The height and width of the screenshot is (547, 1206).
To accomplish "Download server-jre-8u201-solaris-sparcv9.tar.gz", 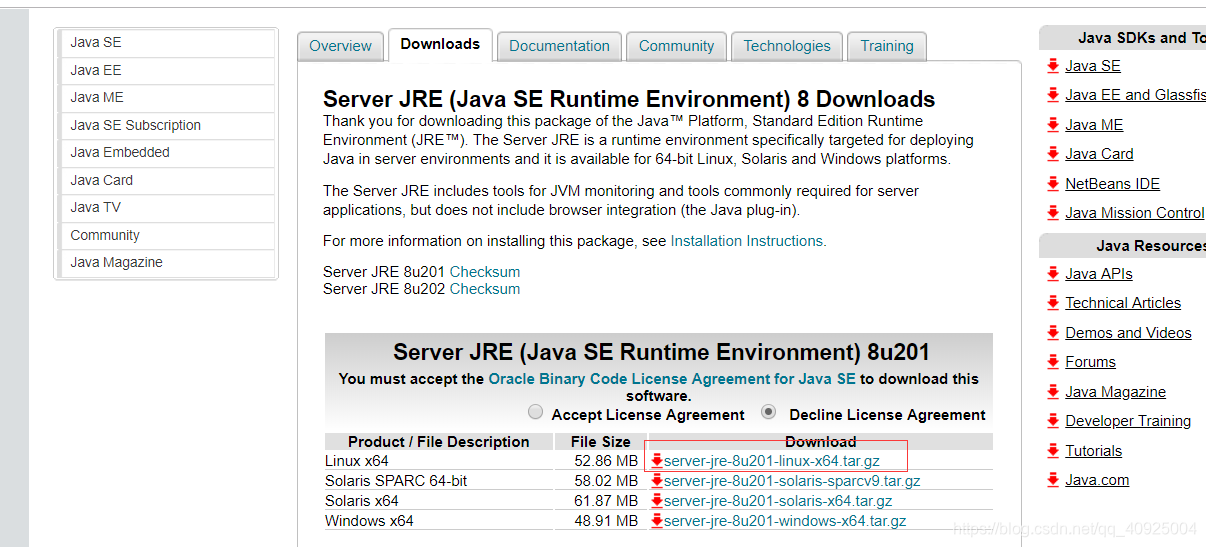I will pos(792,481).
